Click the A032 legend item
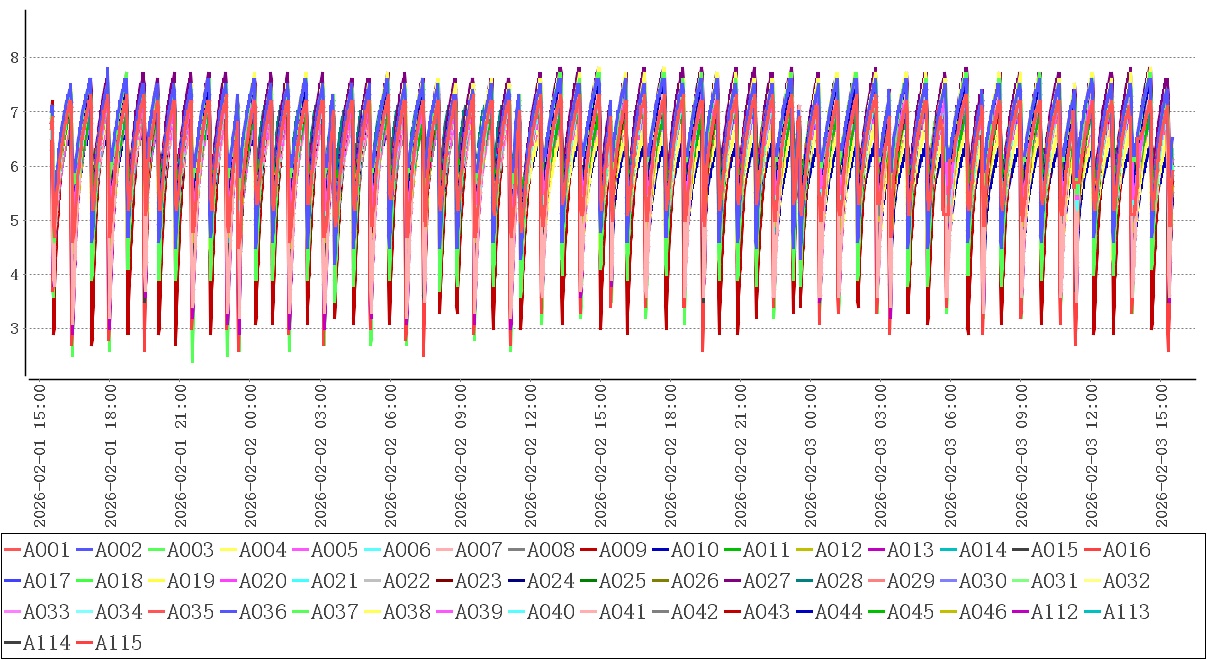Viewport: 1207px width, 660px height. point(1127,581)
